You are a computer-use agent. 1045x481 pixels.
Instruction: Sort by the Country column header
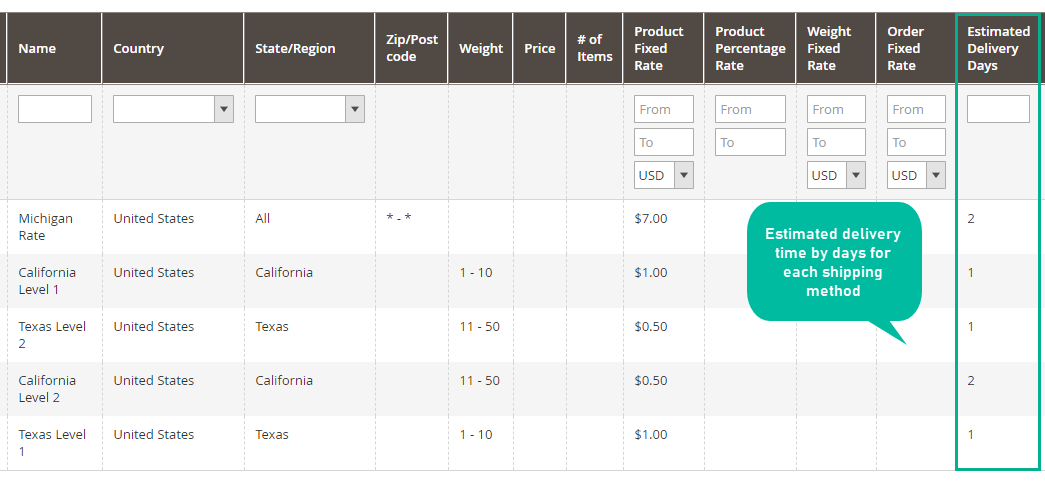[139, 49]
